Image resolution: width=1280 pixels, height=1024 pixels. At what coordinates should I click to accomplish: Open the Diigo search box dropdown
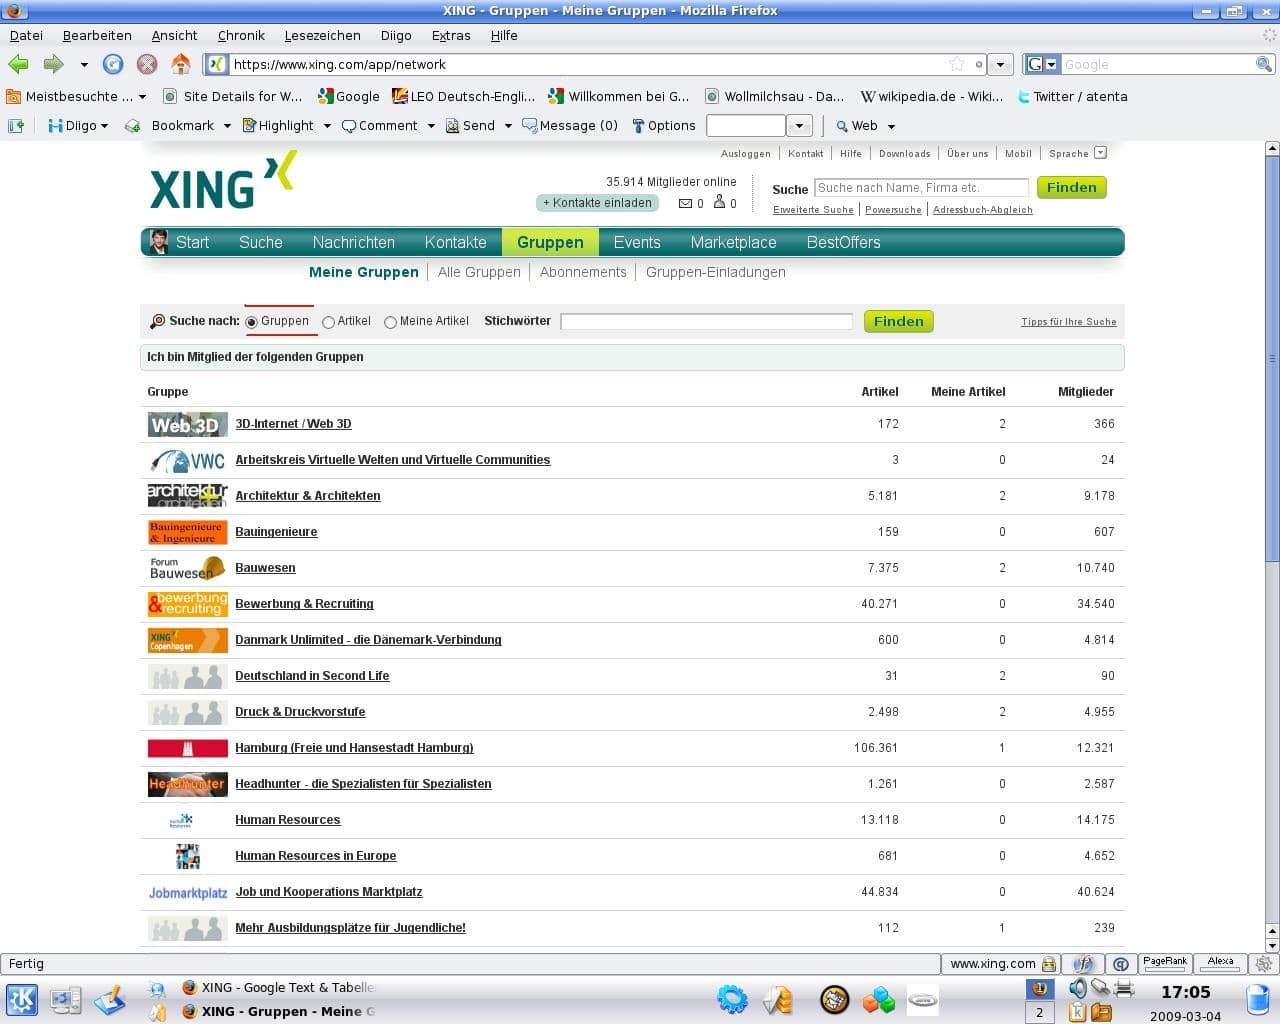tap(798, 126)
